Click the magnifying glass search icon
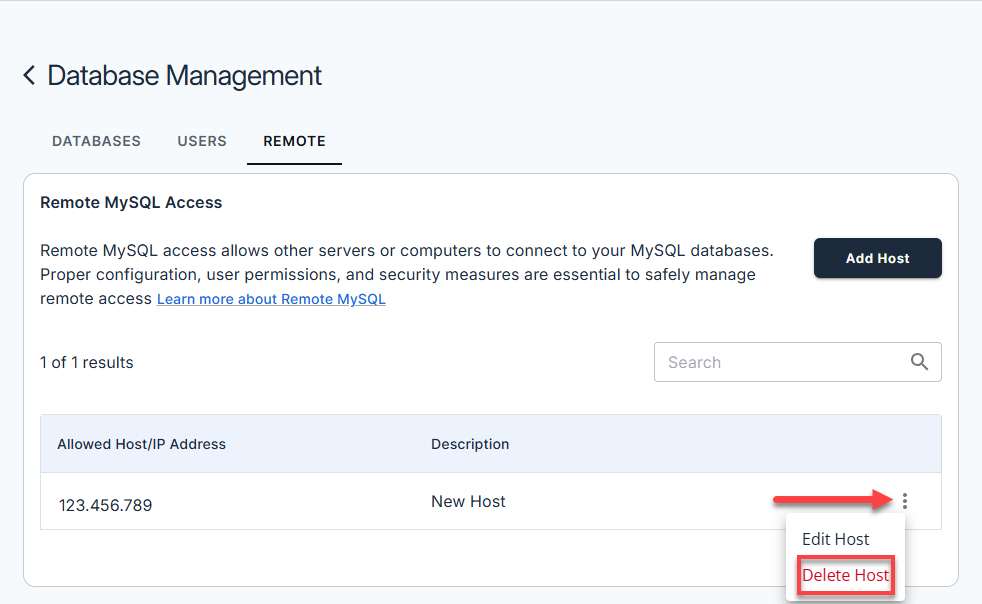Image resolution: width=982 pixels, height=604 pixels. (x=919, y=362)
